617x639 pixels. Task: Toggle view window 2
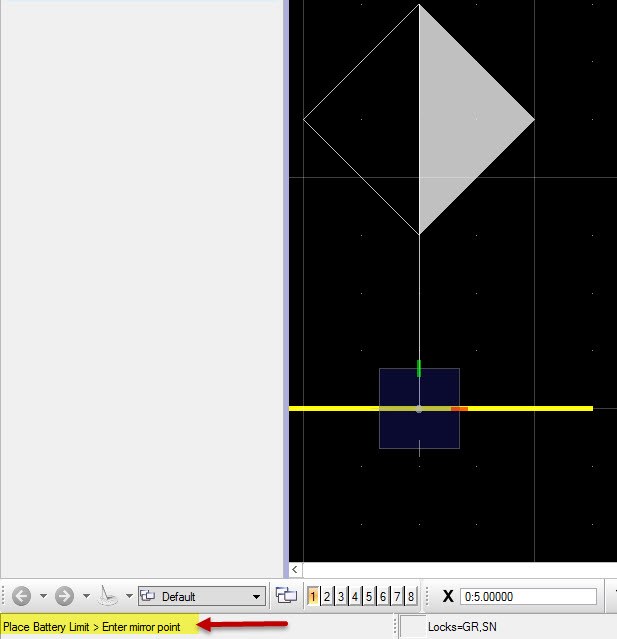(327, 597)
